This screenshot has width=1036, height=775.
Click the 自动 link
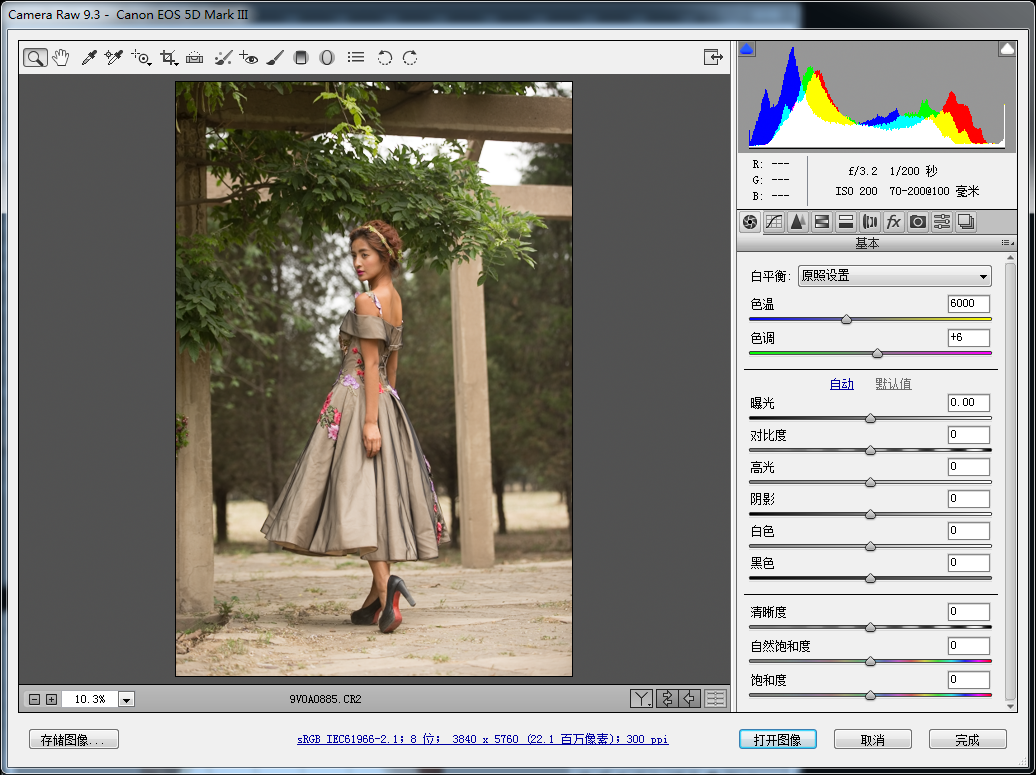[x=842, y=384]
